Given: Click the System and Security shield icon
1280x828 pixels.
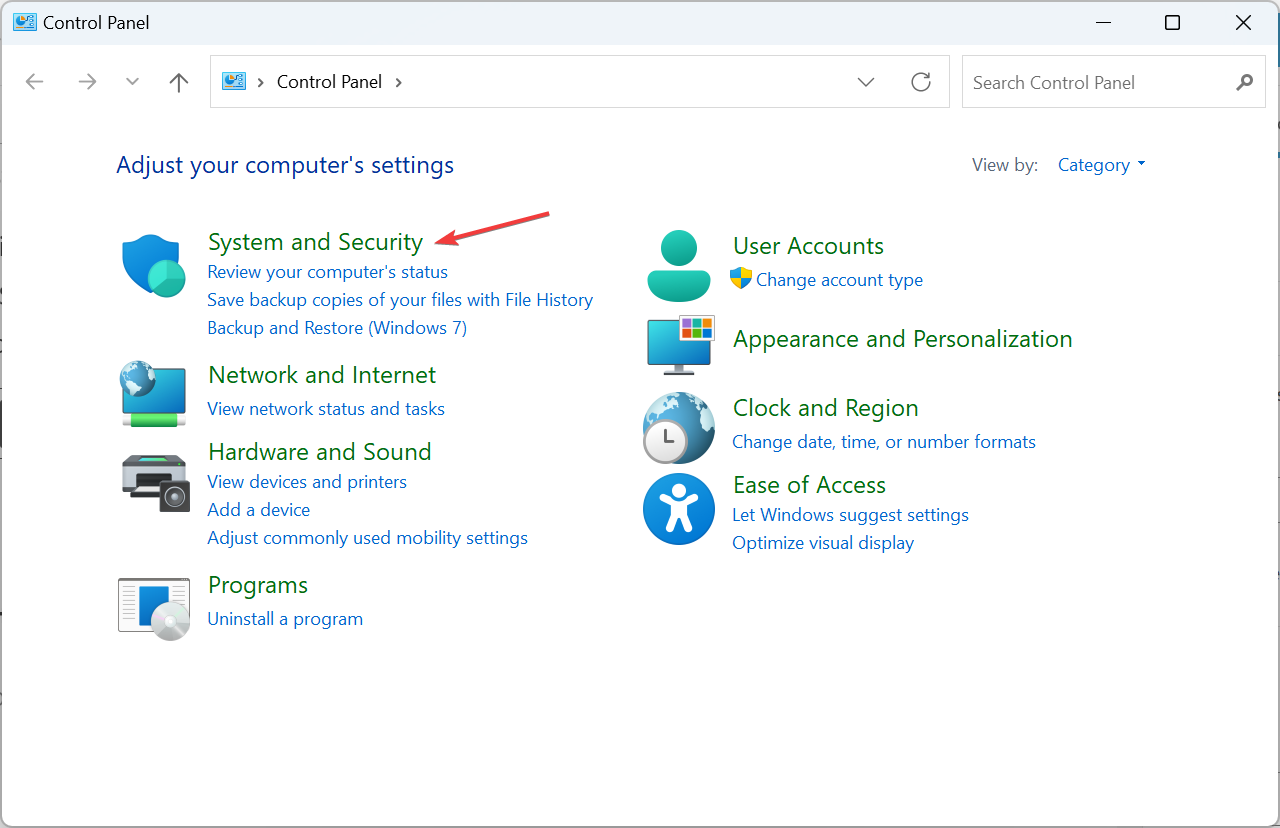Looking at the screenshot, I should (x=153, y=266).
